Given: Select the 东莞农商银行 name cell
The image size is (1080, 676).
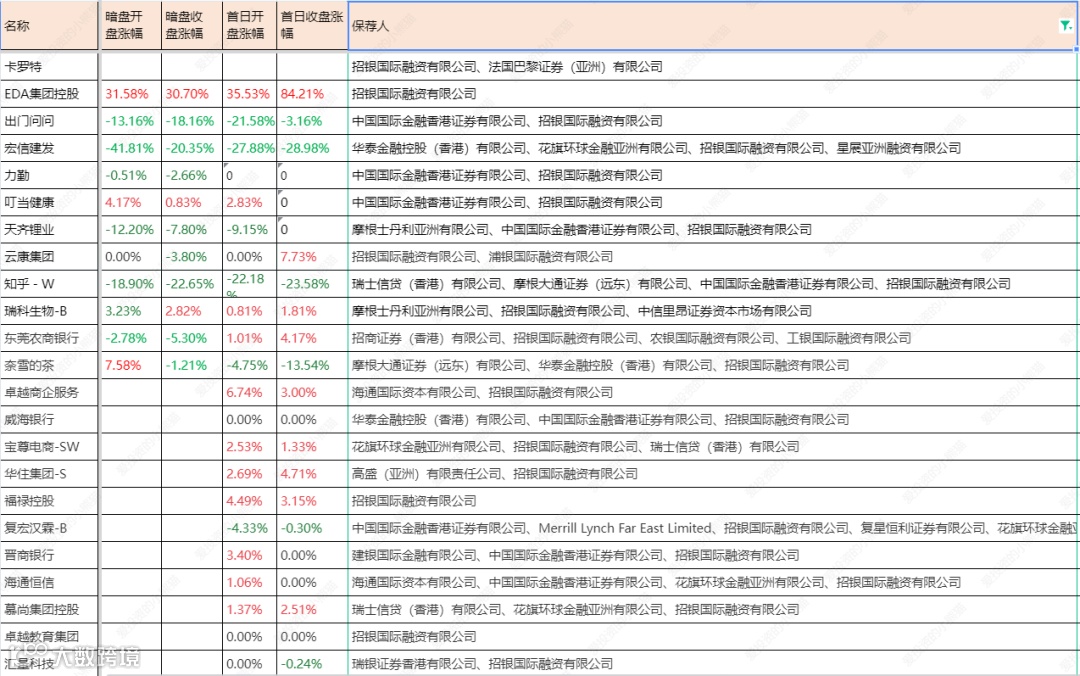Looking at the screenshot, I should click(50, 338).
